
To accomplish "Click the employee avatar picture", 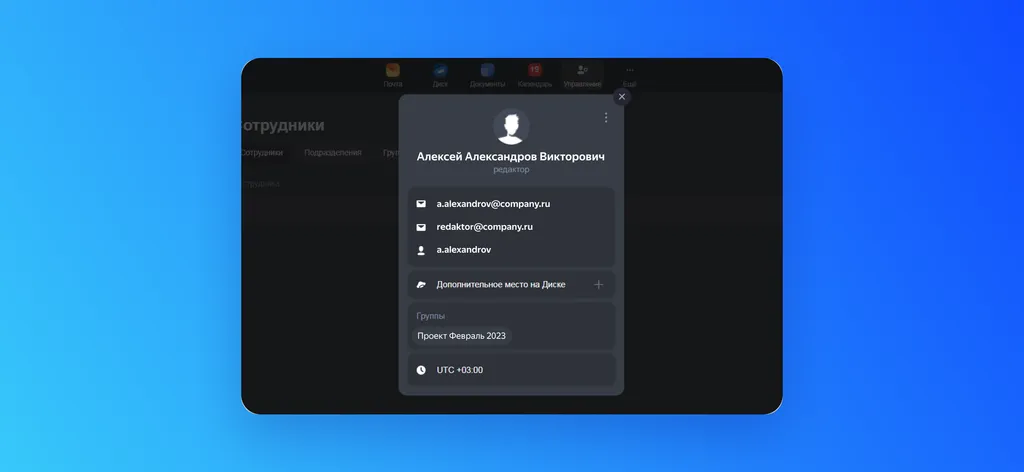I will click(511, 127).
